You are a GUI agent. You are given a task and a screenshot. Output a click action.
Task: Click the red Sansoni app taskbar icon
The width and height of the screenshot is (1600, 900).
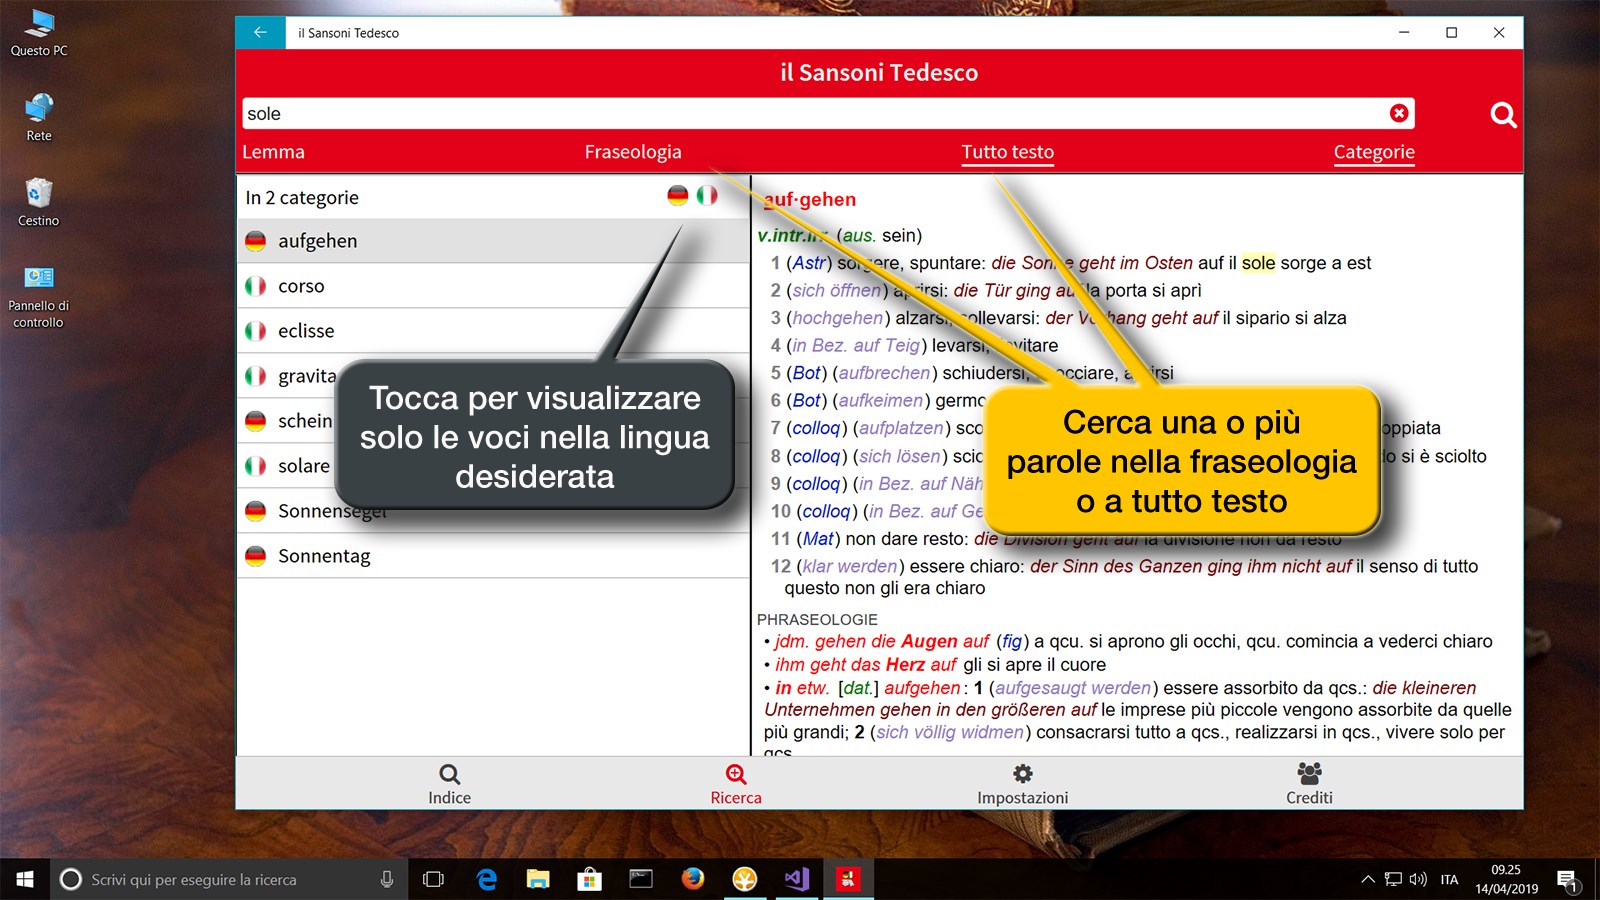pyautogui.click(x=848, y=879)
